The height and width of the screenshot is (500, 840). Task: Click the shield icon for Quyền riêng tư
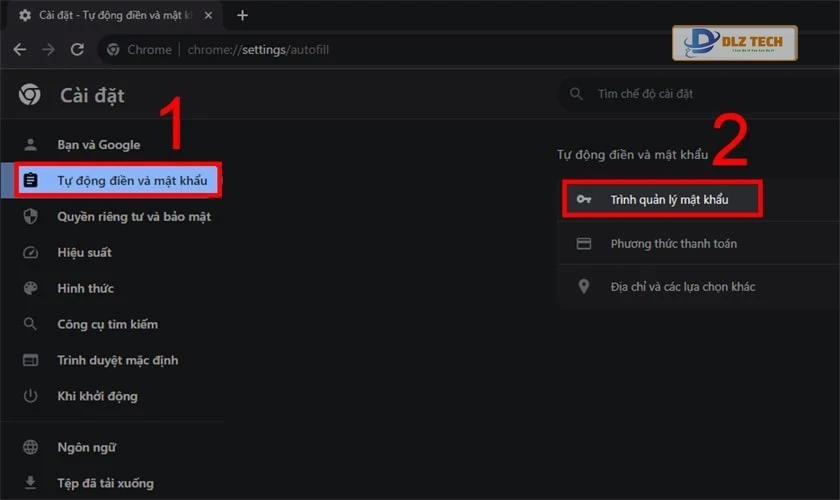click(x=30, y=216)
